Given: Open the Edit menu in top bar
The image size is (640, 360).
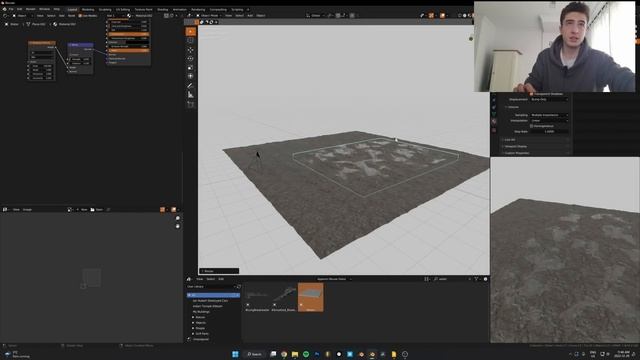Looking at the screenshot, I should [x=19, y=9].
